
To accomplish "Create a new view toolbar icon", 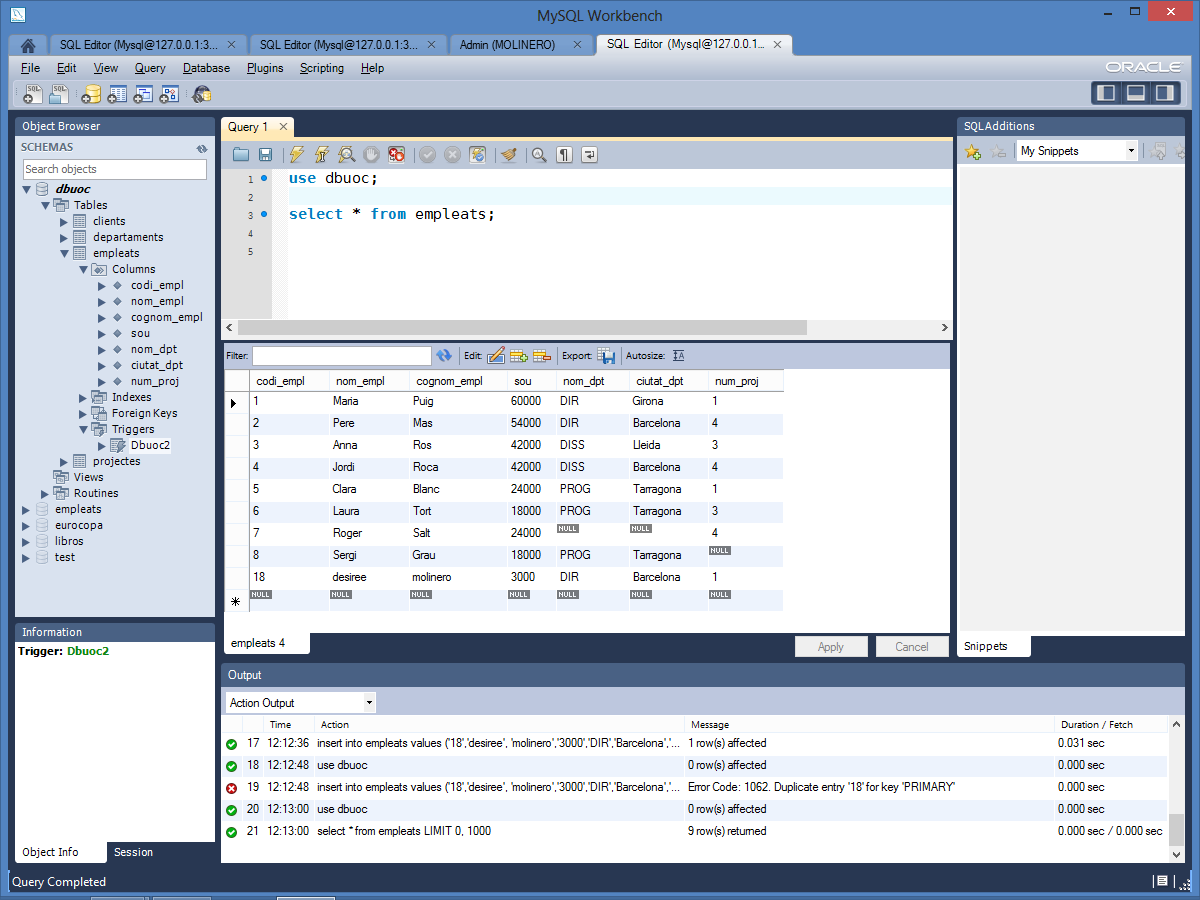I will click(143, 94).
